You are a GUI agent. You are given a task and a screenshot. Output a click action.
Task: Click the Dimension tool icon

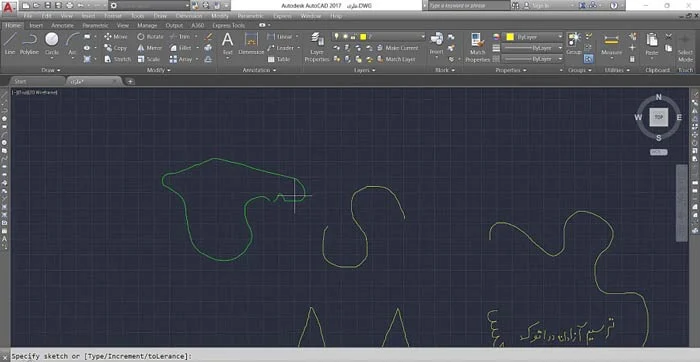tap(251, 43)
